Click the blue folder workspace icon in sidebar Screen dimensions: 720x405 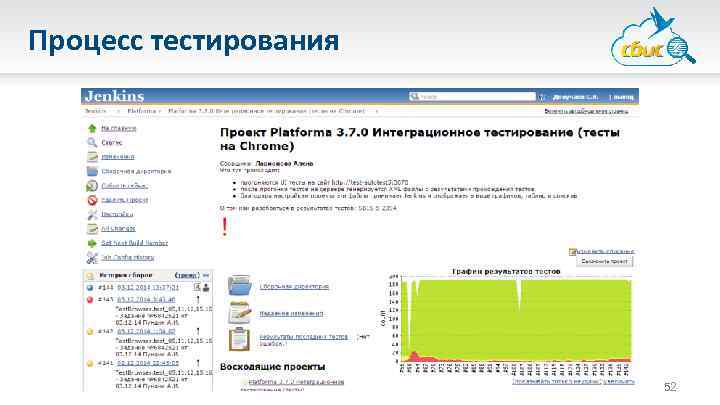(x=92, y=171)
